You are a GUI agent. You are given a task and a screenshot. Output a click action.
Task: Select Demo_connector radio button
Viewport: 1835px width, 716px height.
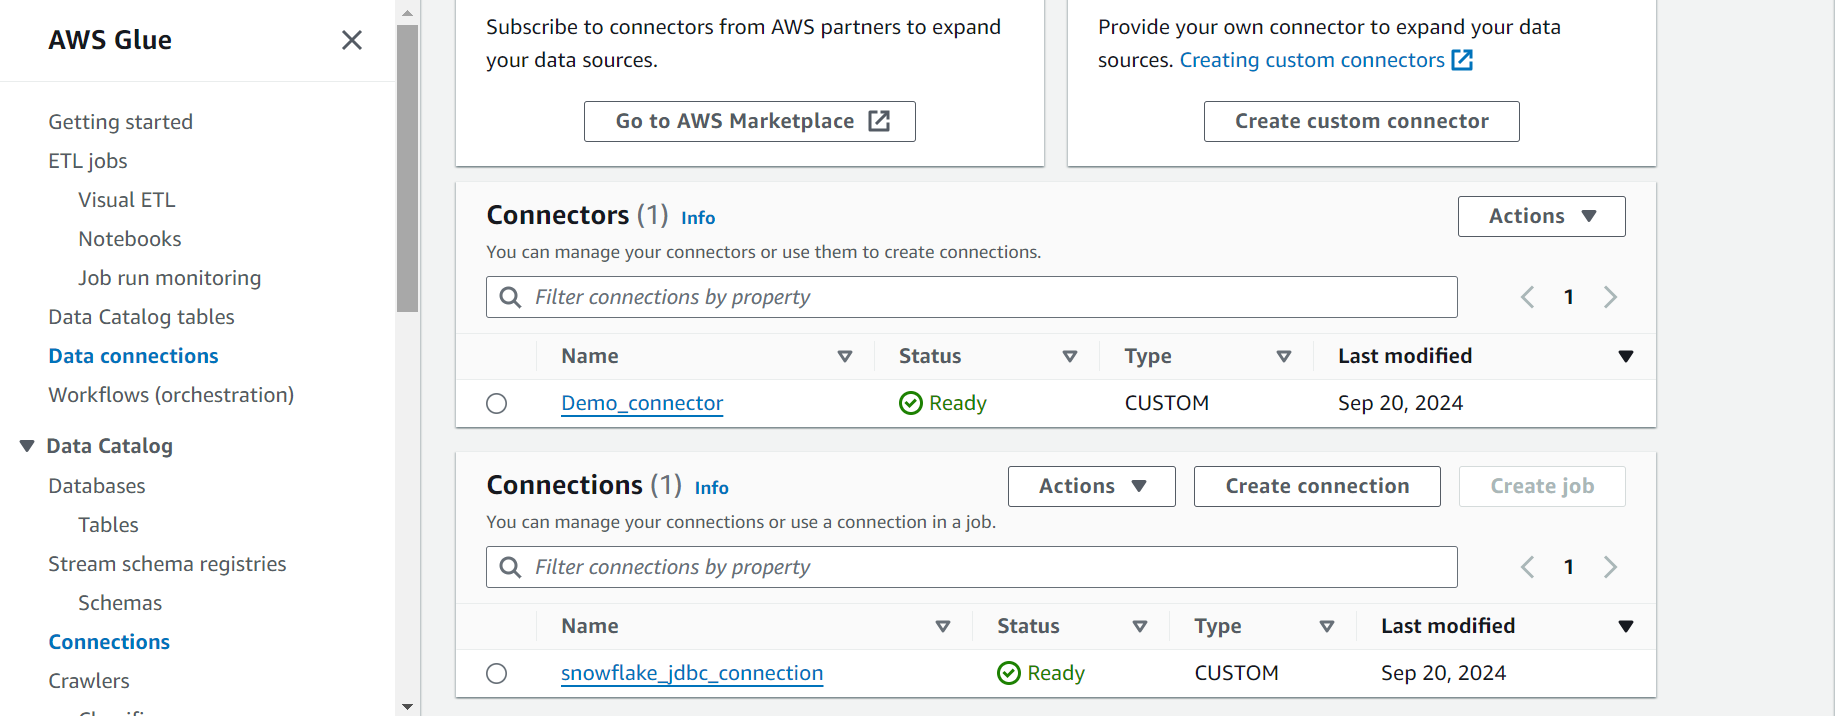point(497,404)
